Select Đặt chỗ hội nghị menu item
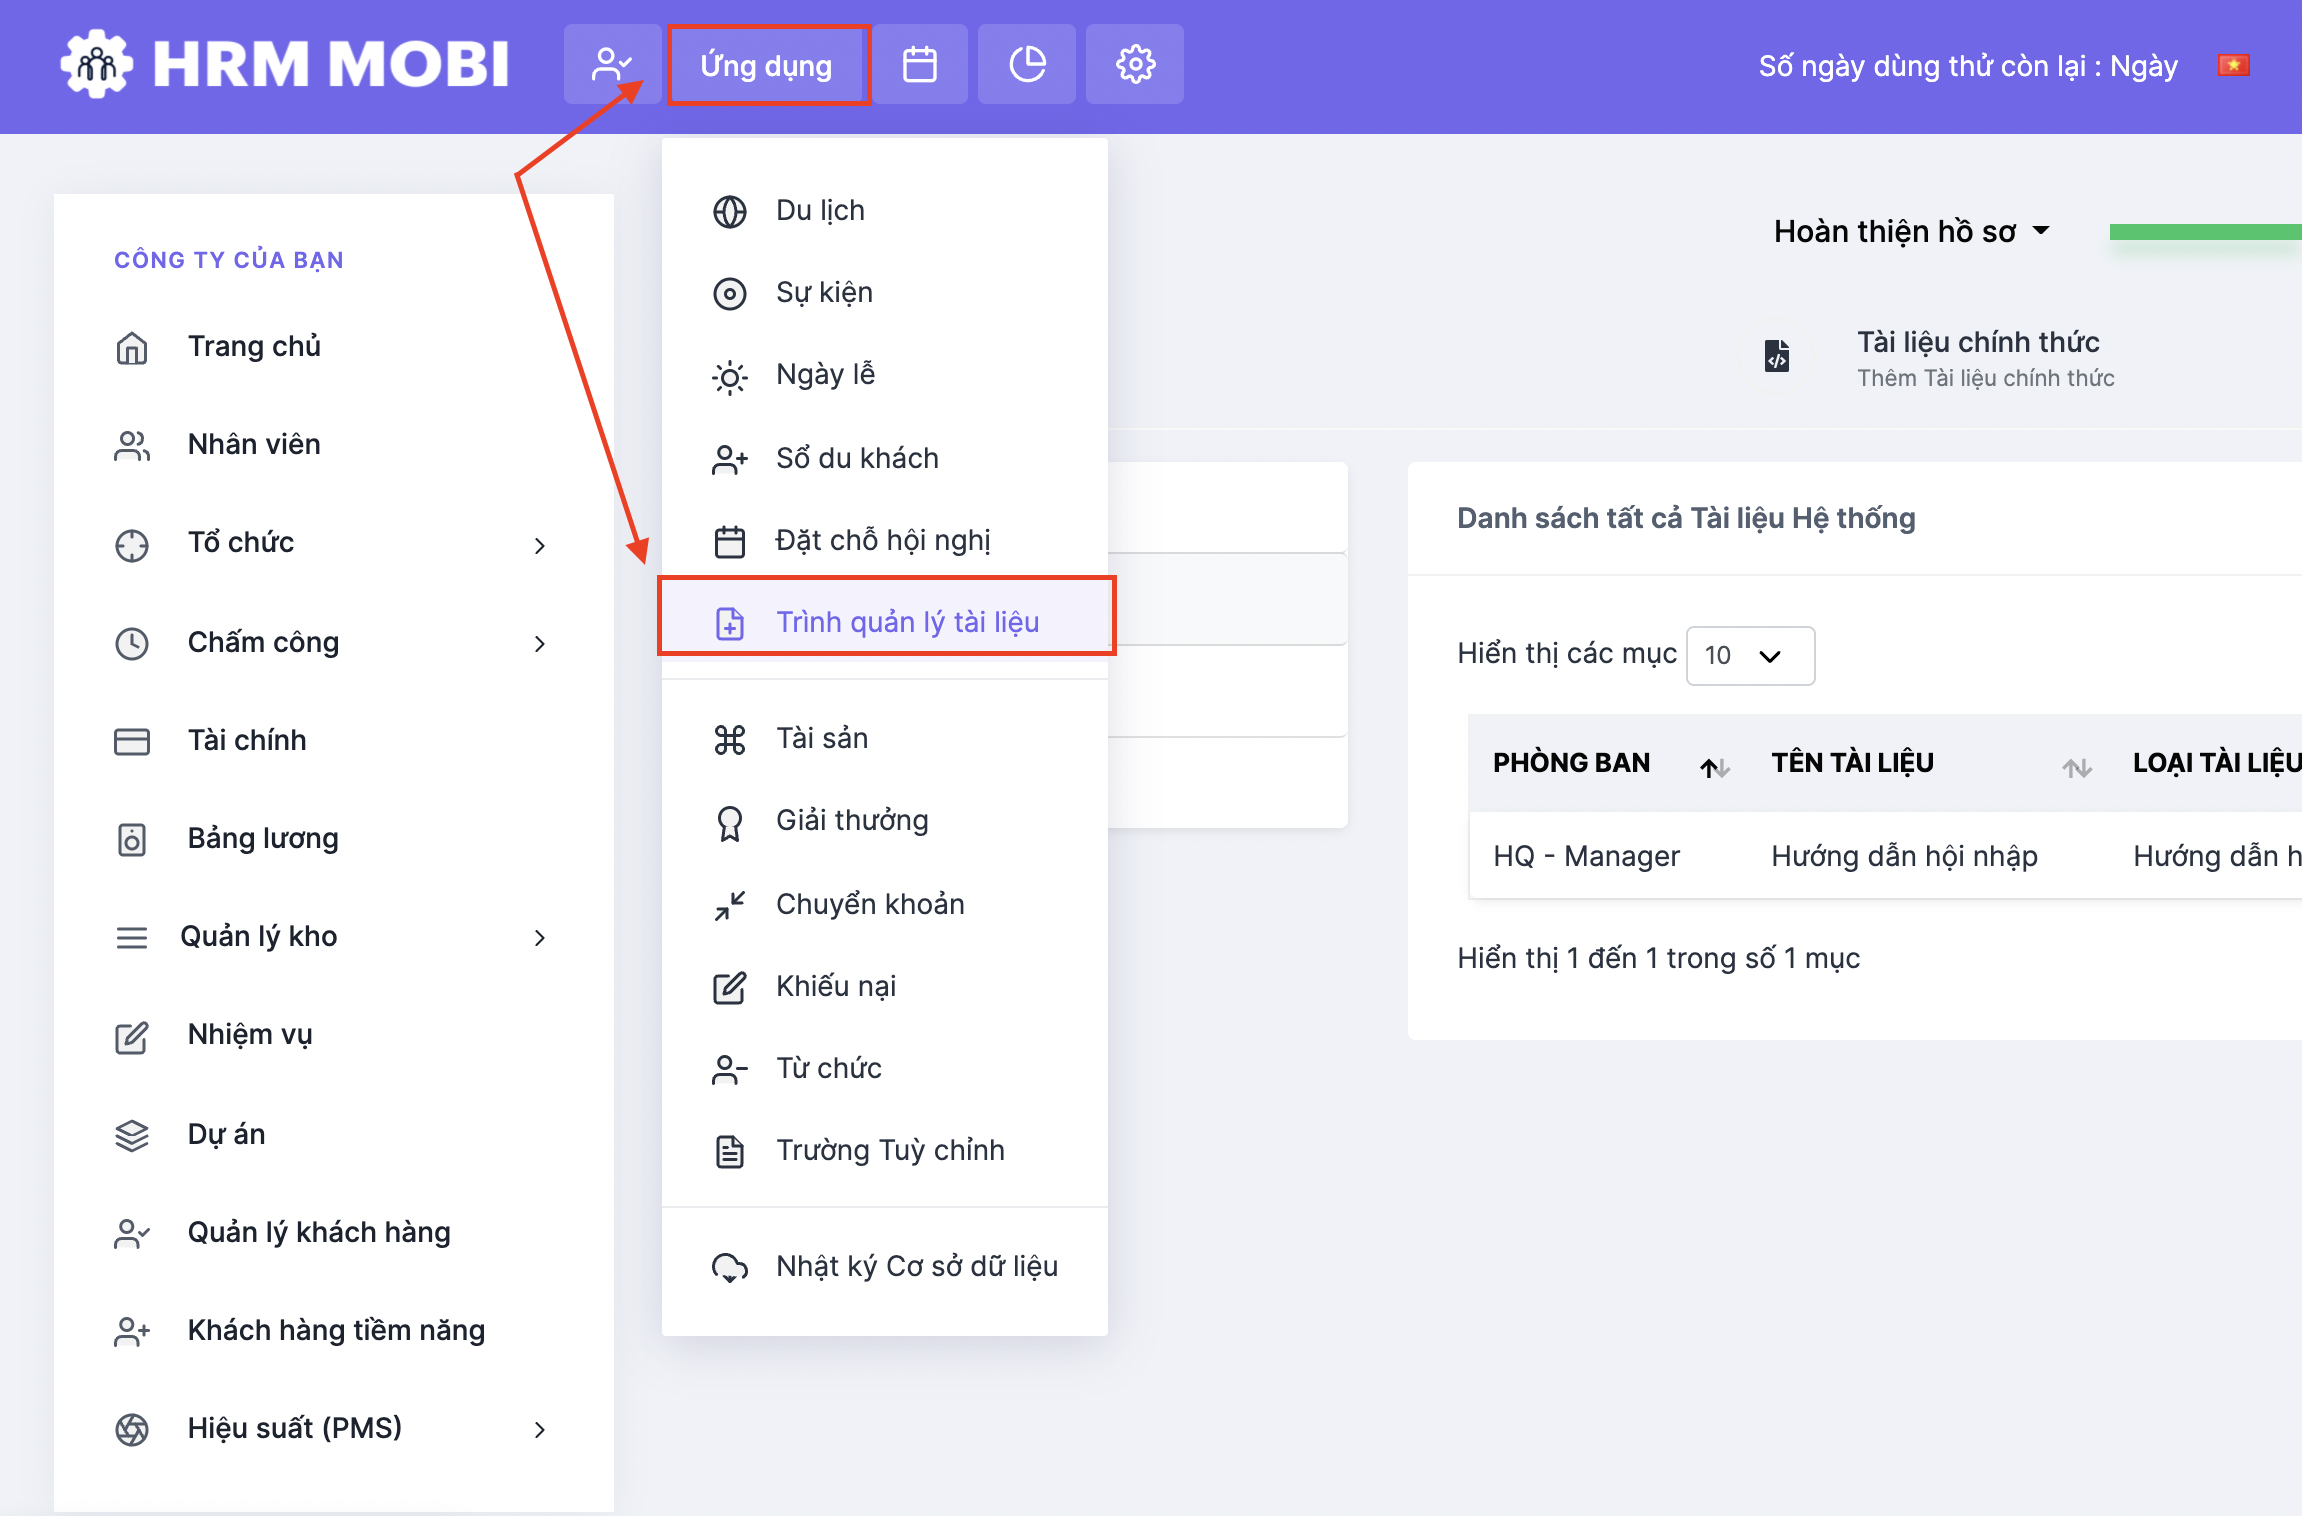The height and width of the screenshot is (1516, 2302). click(884, 541)
